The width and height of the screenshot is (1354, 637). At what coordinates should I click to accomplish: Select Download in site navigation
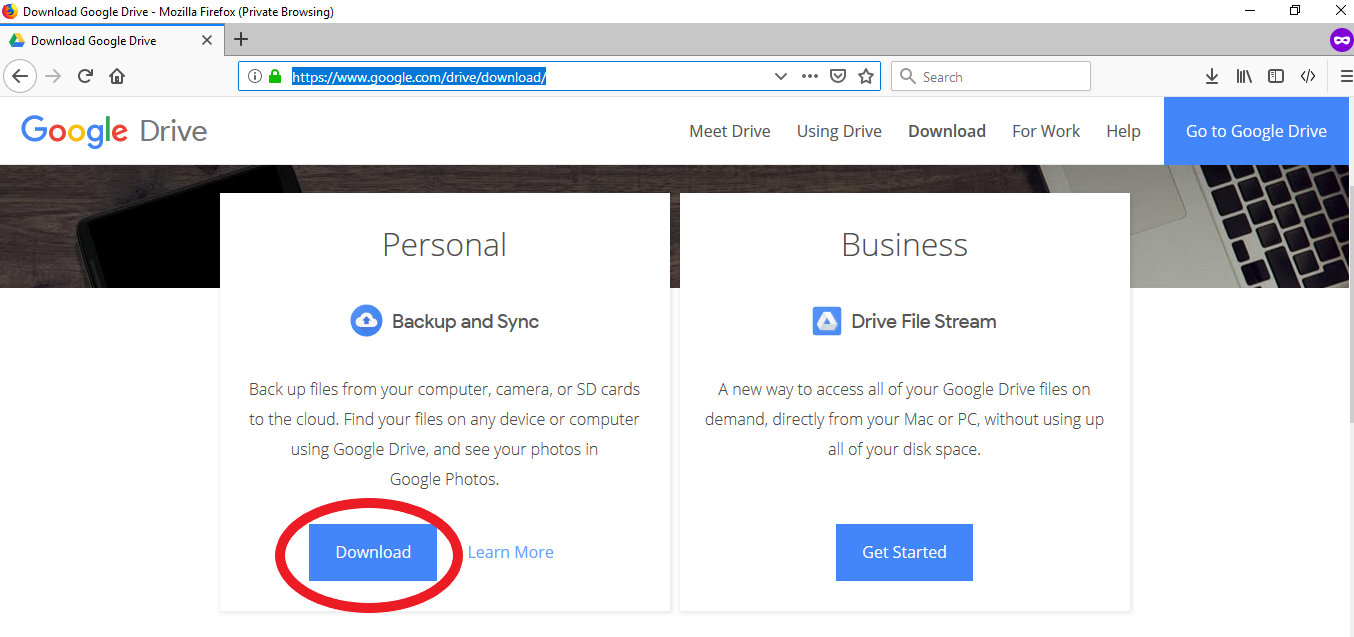click(x=947, y=131)
